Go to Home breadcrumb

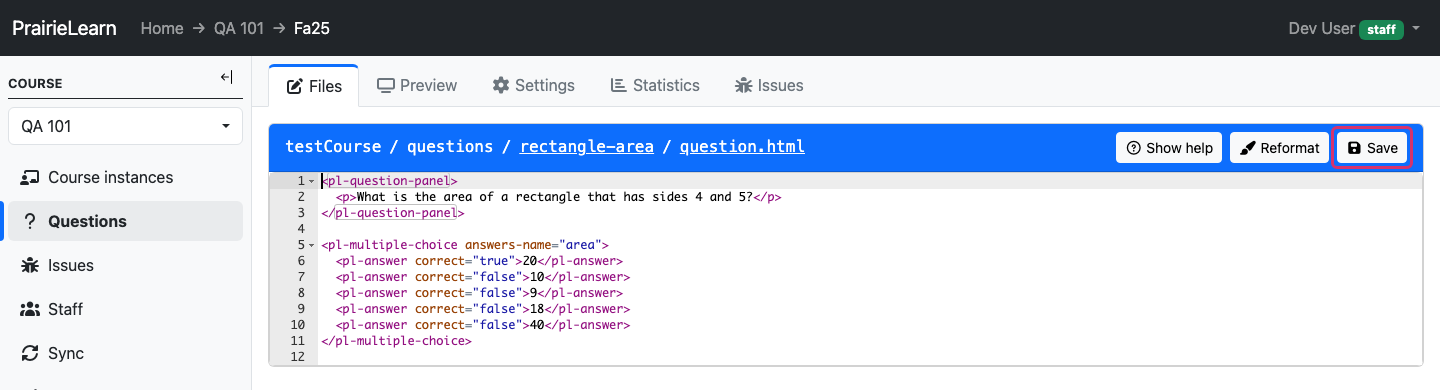[x=162, y=28]
